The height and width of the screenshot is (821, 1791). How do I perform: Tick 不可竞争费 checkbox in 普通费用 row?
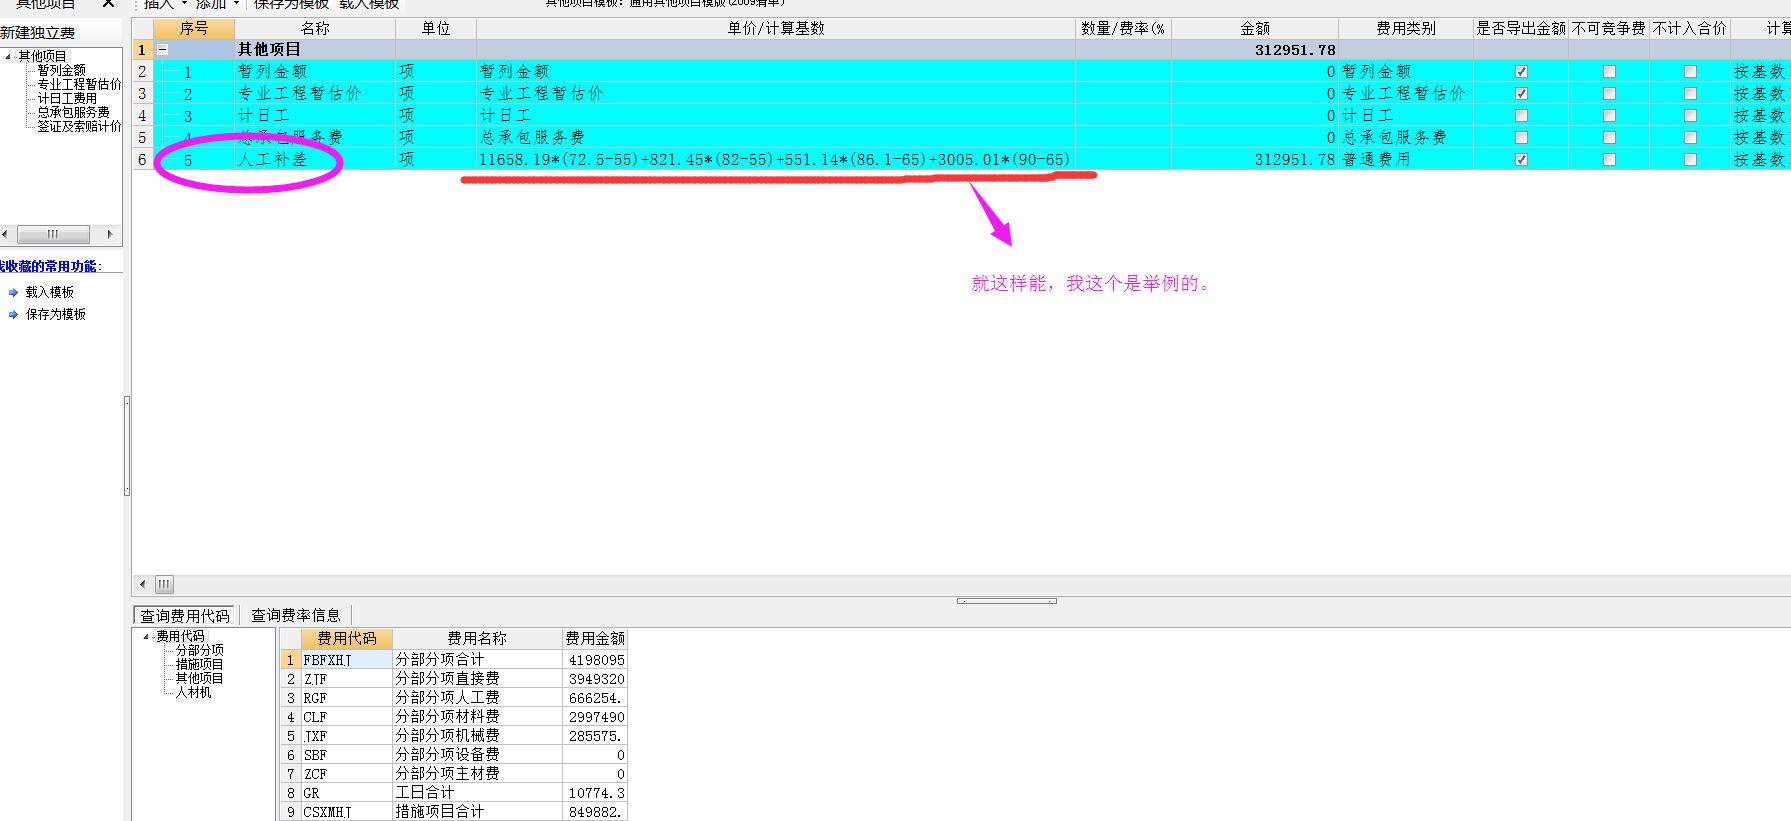click(1609, 159)
